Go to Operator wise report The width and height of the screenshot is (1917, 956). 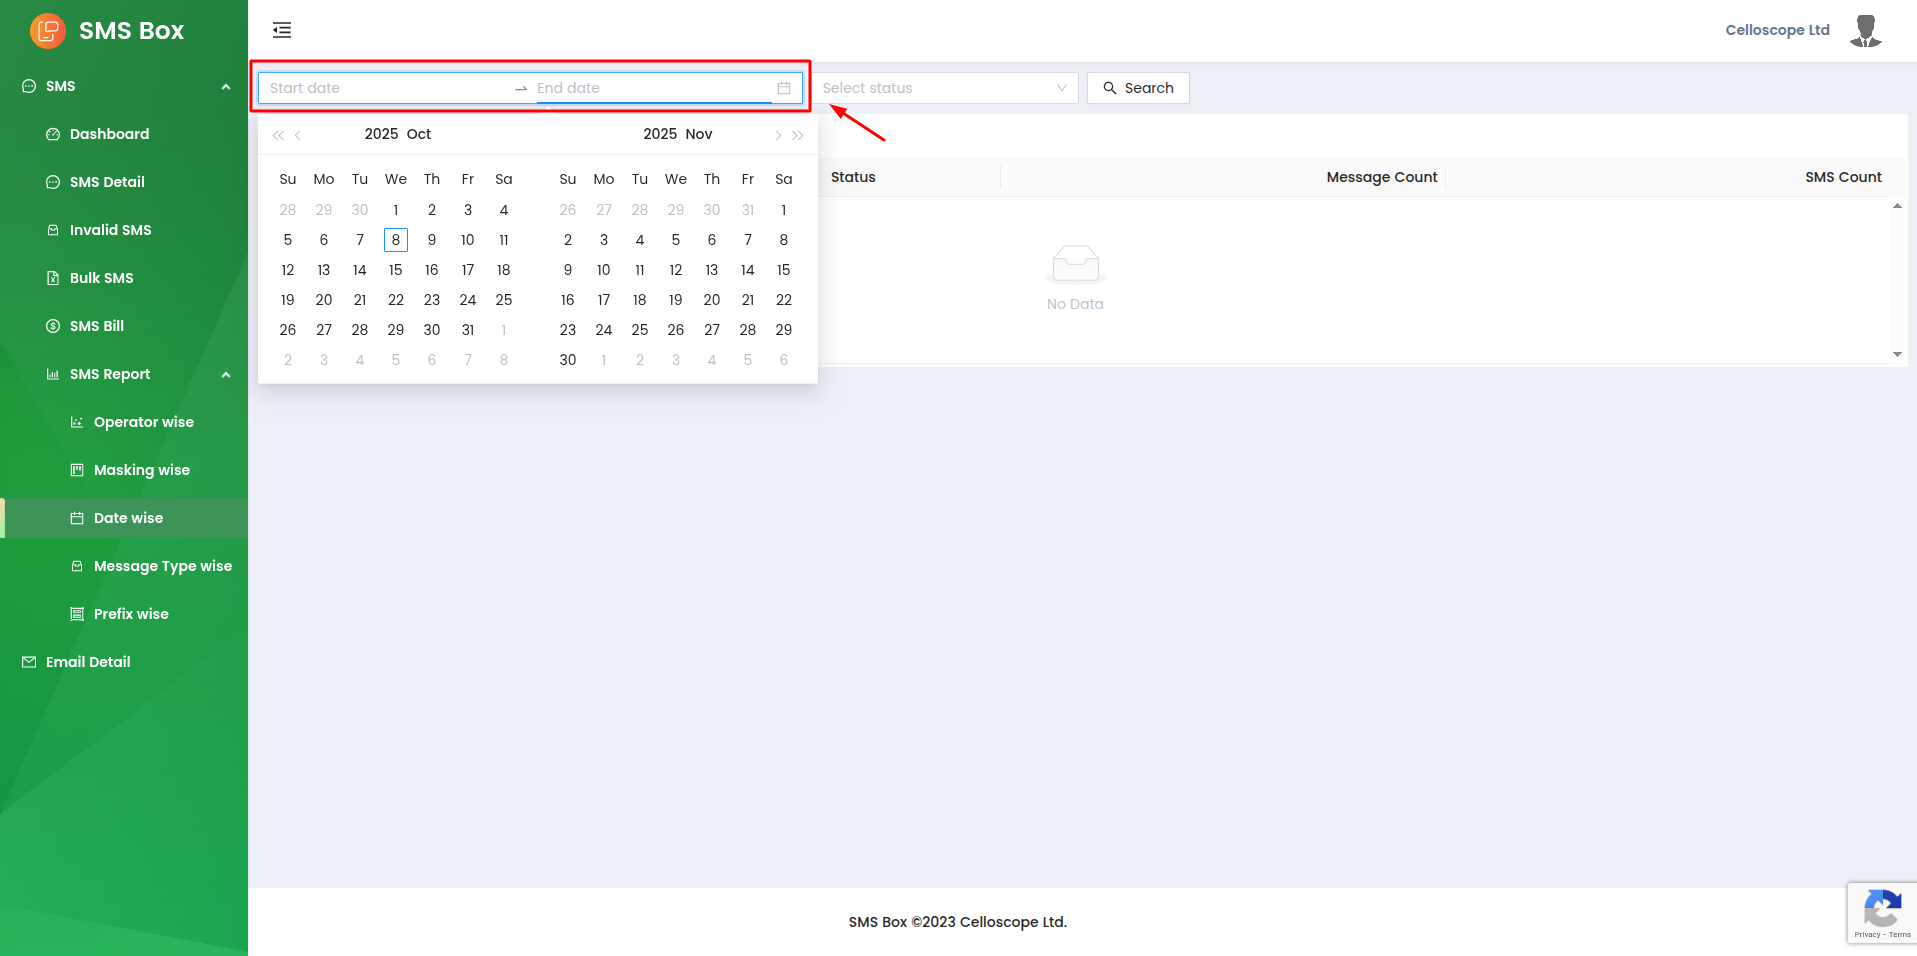(x=143, y=422)
